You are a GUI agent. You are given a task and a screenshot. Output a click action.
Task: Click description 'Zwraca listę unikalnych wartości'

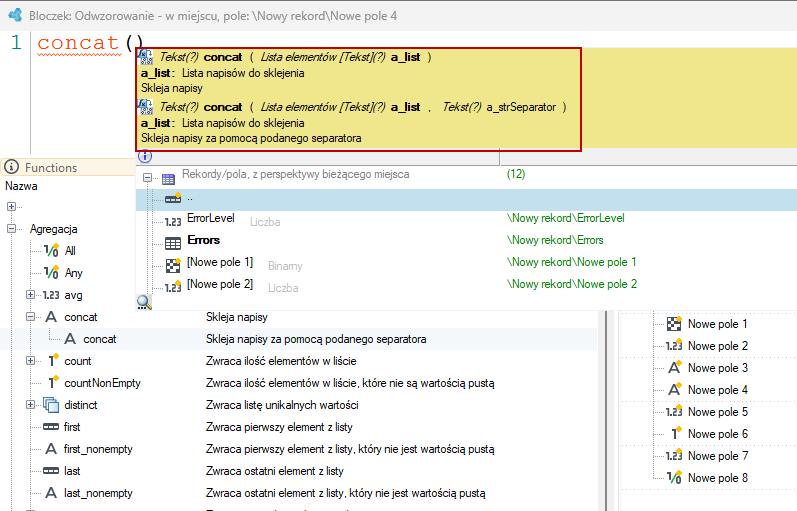pyautogui.click(x=282, y=405)
